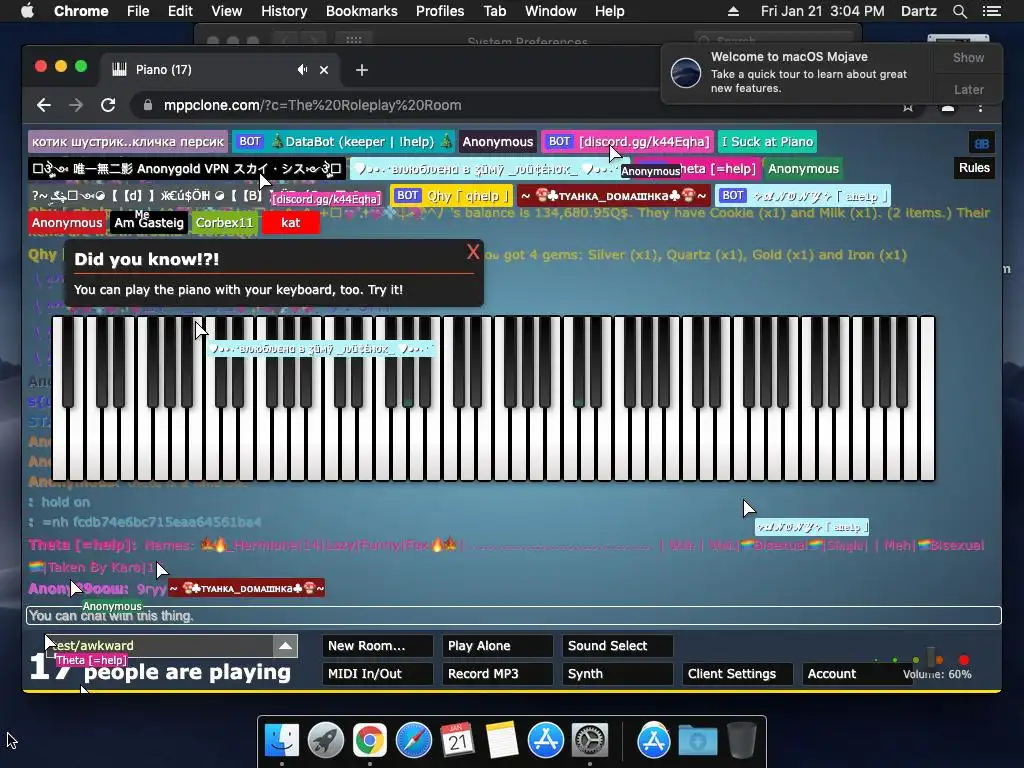Image resolution: width=1024 pixels, height=768 pixels.
Task: Open Client Settings
Action: click(737, 674)
